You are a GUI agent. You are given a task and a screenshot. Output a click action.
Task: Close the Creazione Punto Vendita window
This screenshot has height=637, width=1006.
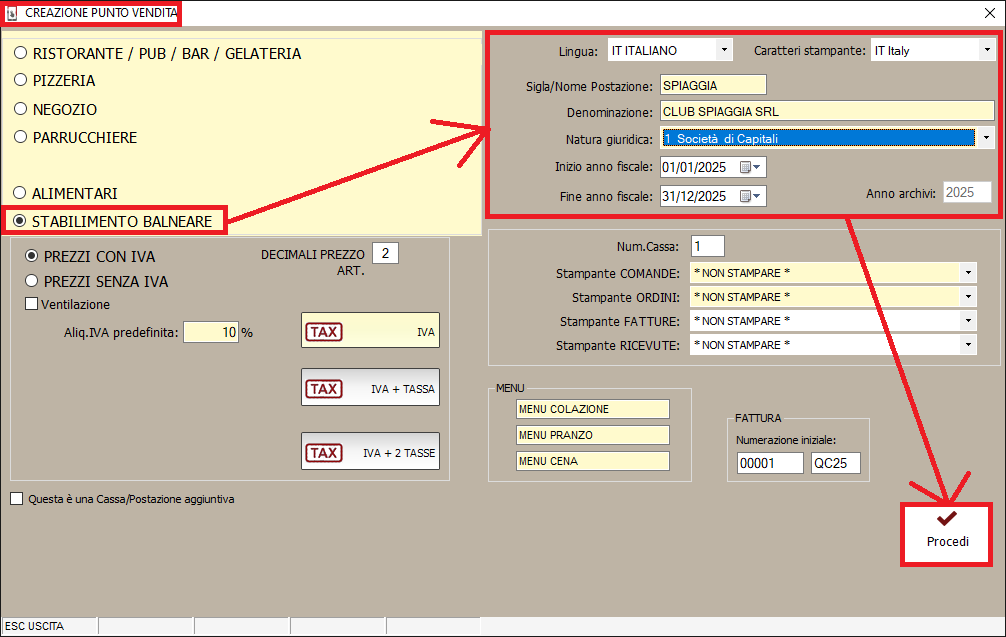[989, 13]
